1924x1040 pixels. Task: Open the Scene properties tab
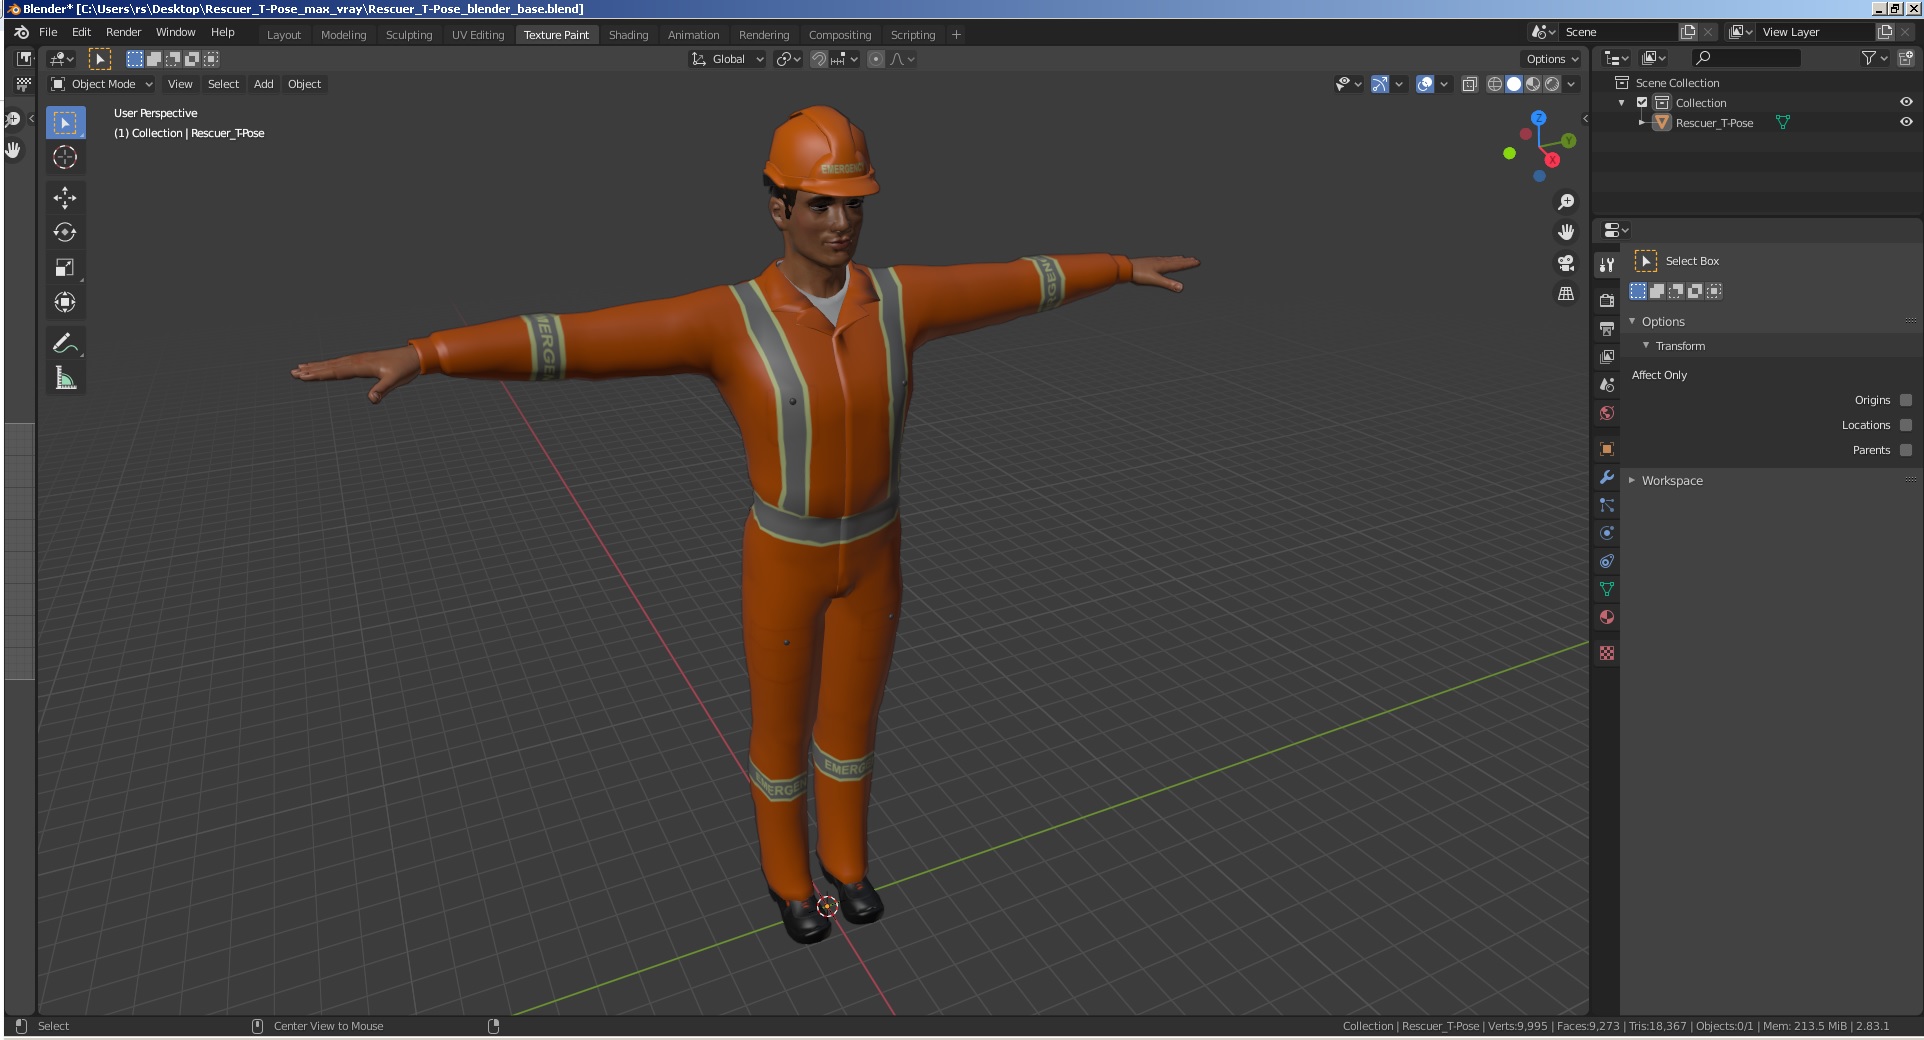[1607, 384]
